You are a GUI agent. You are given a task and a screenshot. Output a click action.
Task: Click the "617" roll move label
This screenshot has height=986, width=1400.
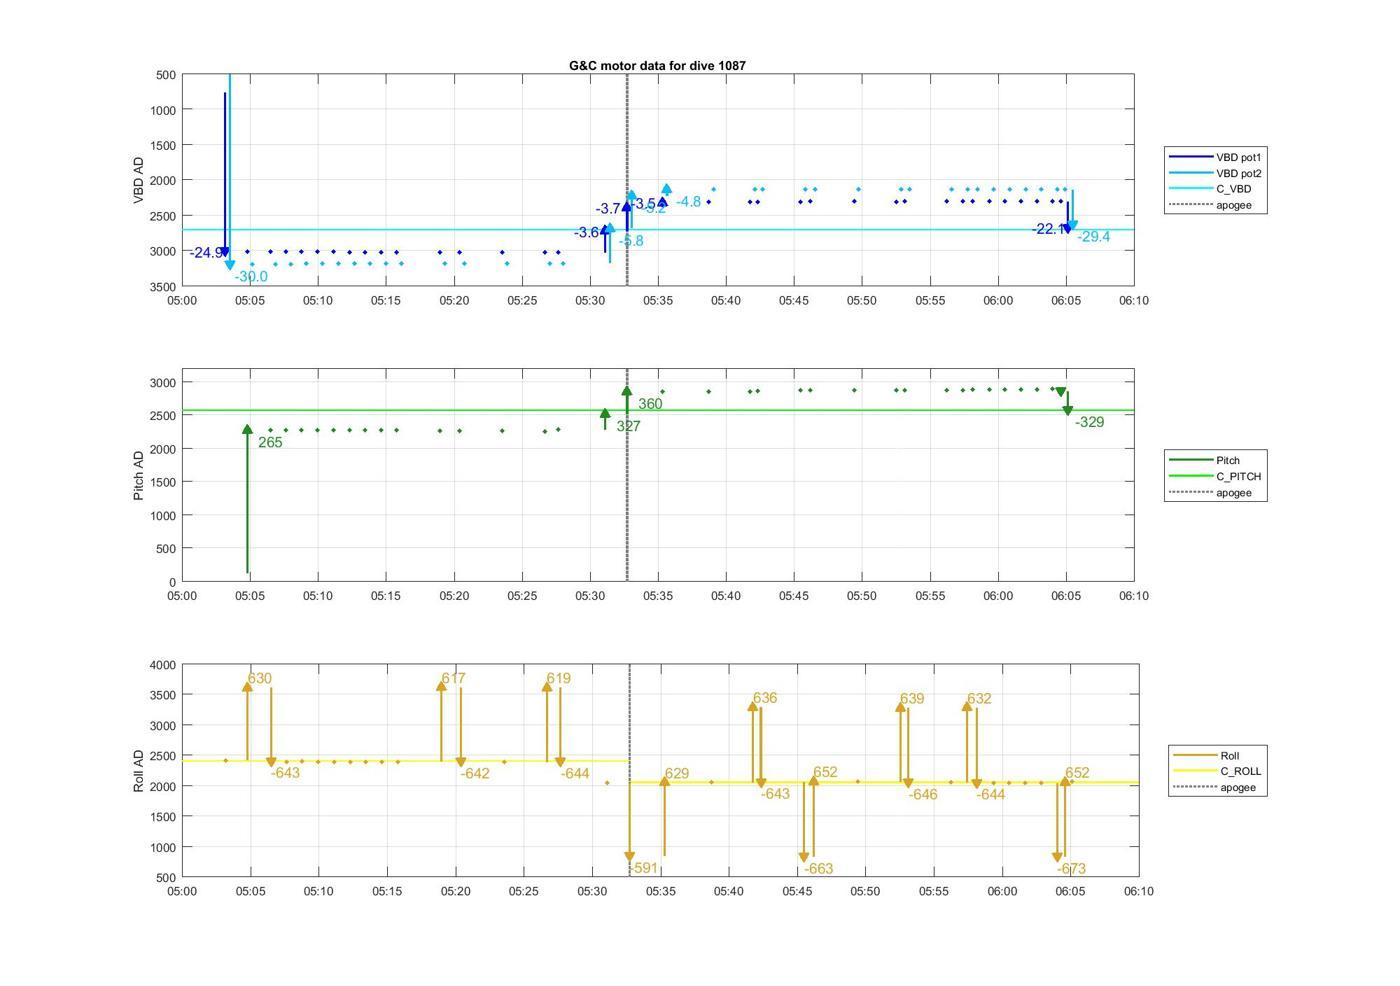pos(454,679)
